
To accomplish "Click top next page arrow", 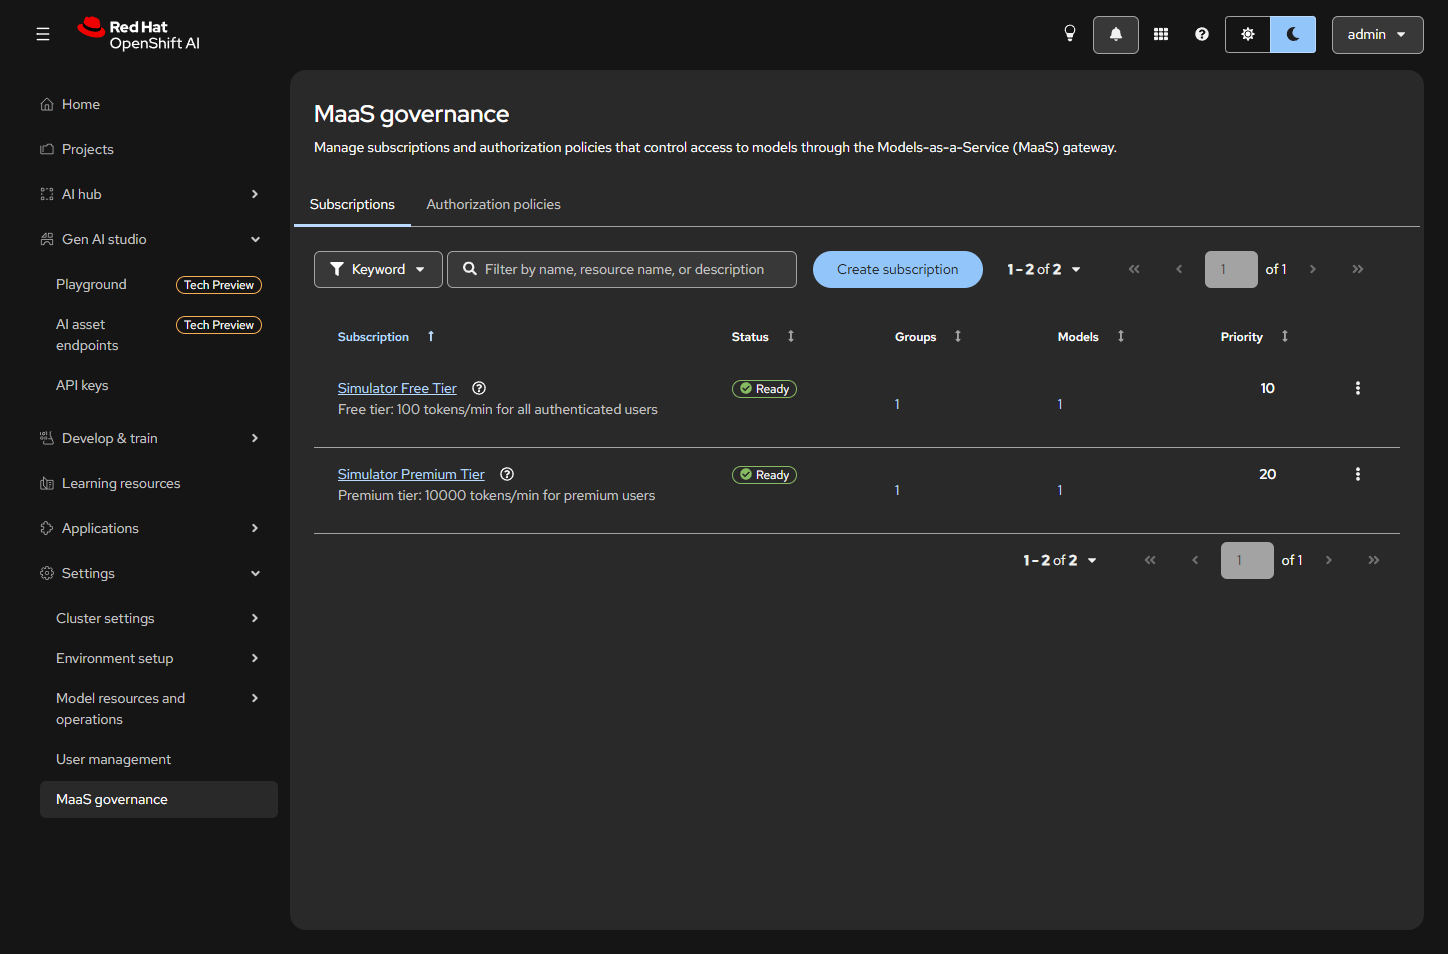I will click(1313, 269).
